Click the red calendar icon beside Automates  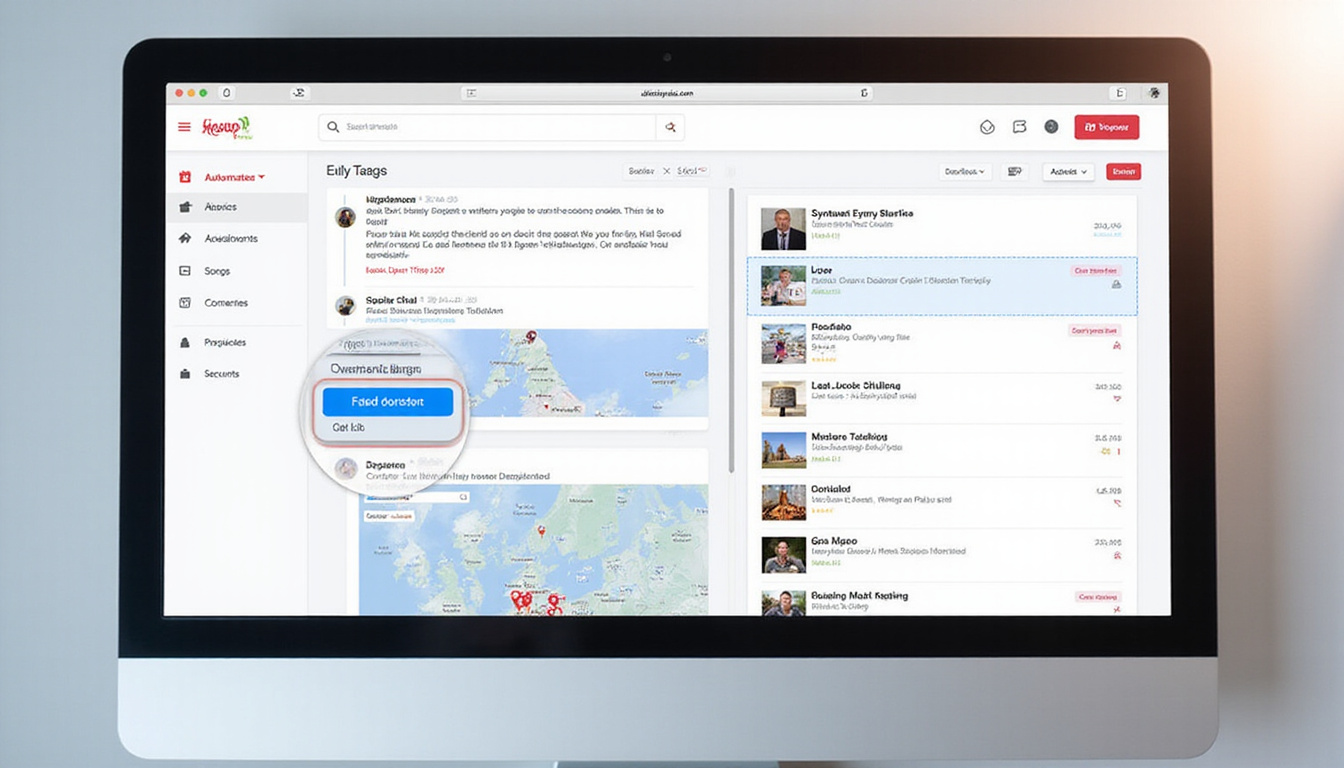pyautogui.click(x=184, y=177)
